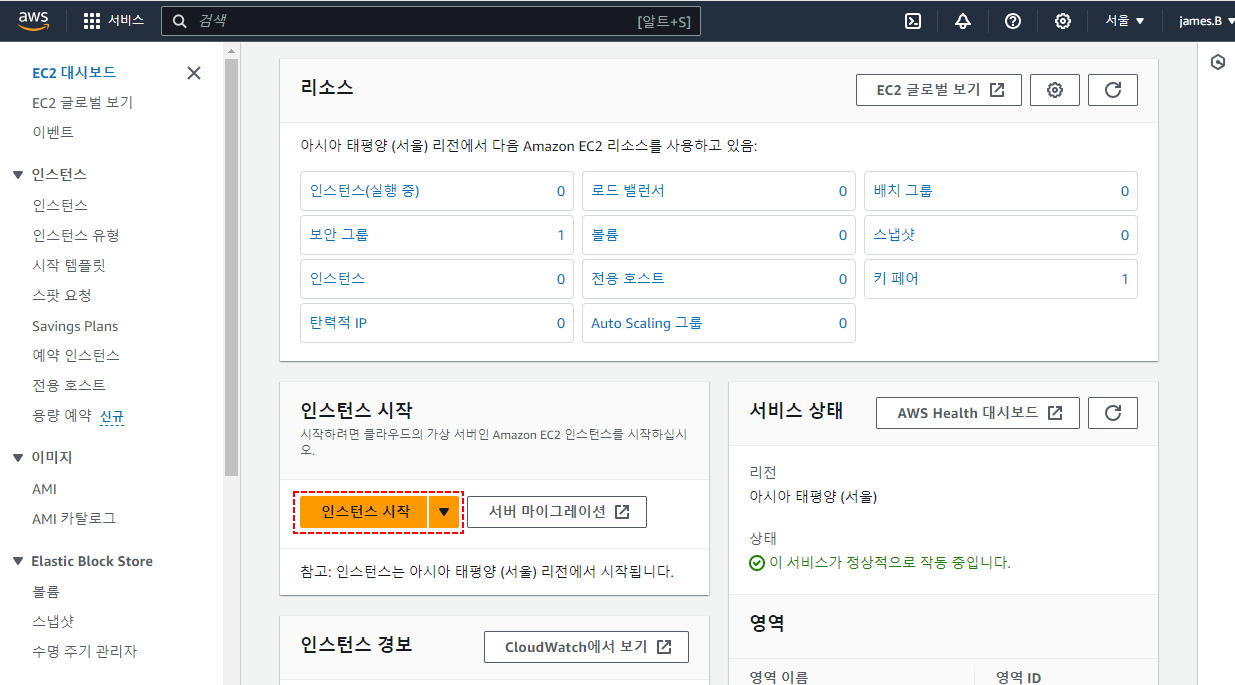Image resolution: width=1235 pixels, height=685 pixels.
Task: Open the top bar settings gear
Action: click(1063, 21)
